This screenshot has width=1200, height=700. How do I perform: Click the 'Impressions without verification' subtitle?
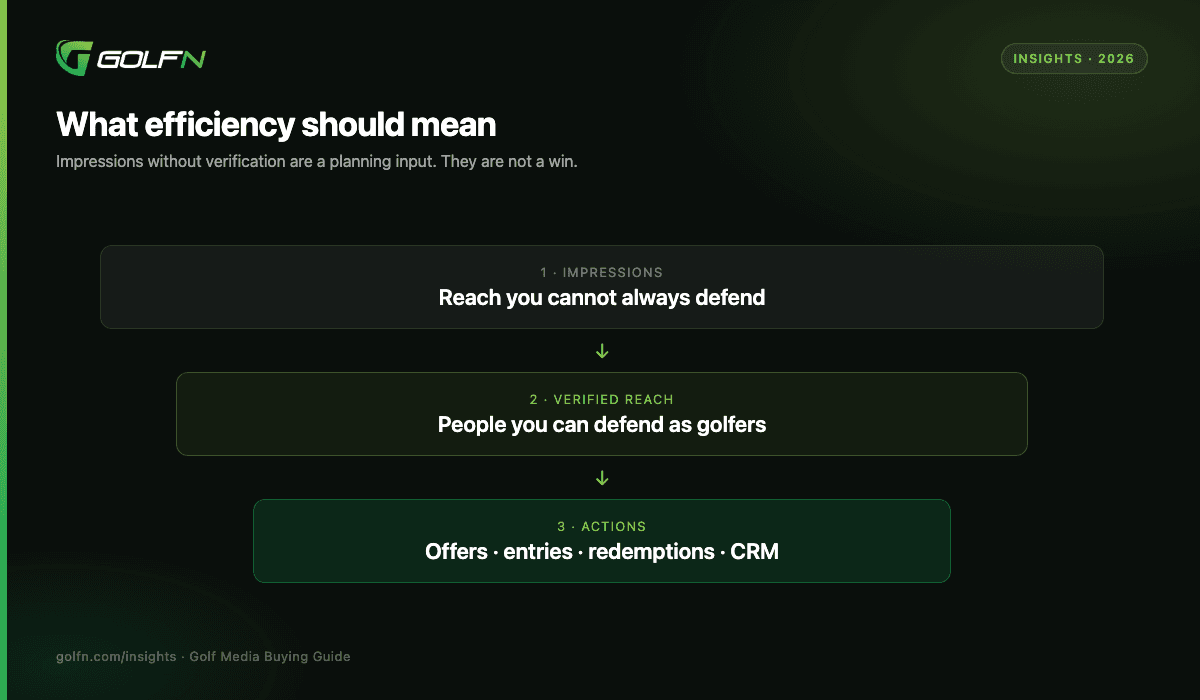pyautogui.click(x=317, y=161)
